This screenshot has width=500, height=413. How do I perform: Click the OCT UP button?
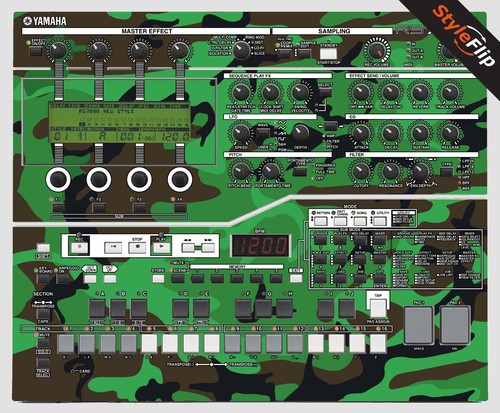click(110, 279)
